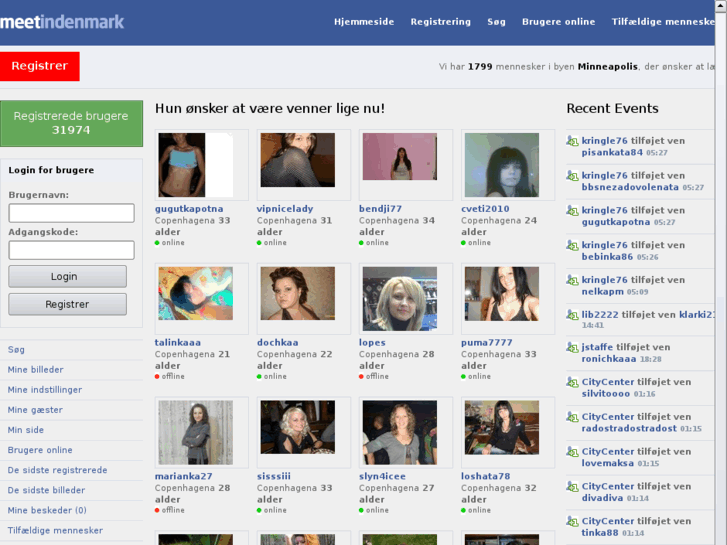The height and width of the screenshot is (545, 727).
Task: Open lopes profile photo
Action: [x=400, y=299]
